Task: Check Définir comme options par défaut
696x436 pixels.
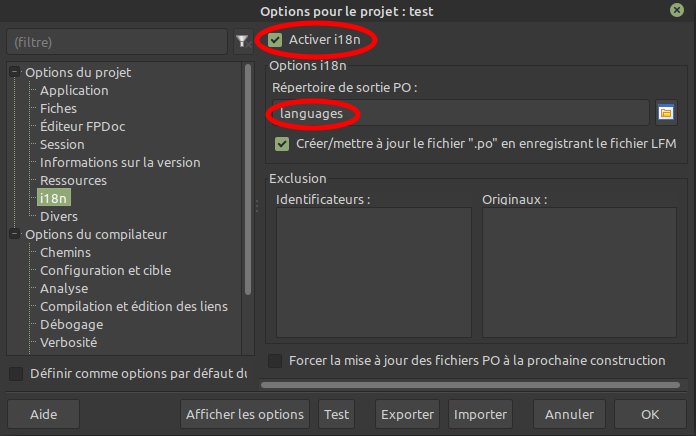Action: (16, 374)
